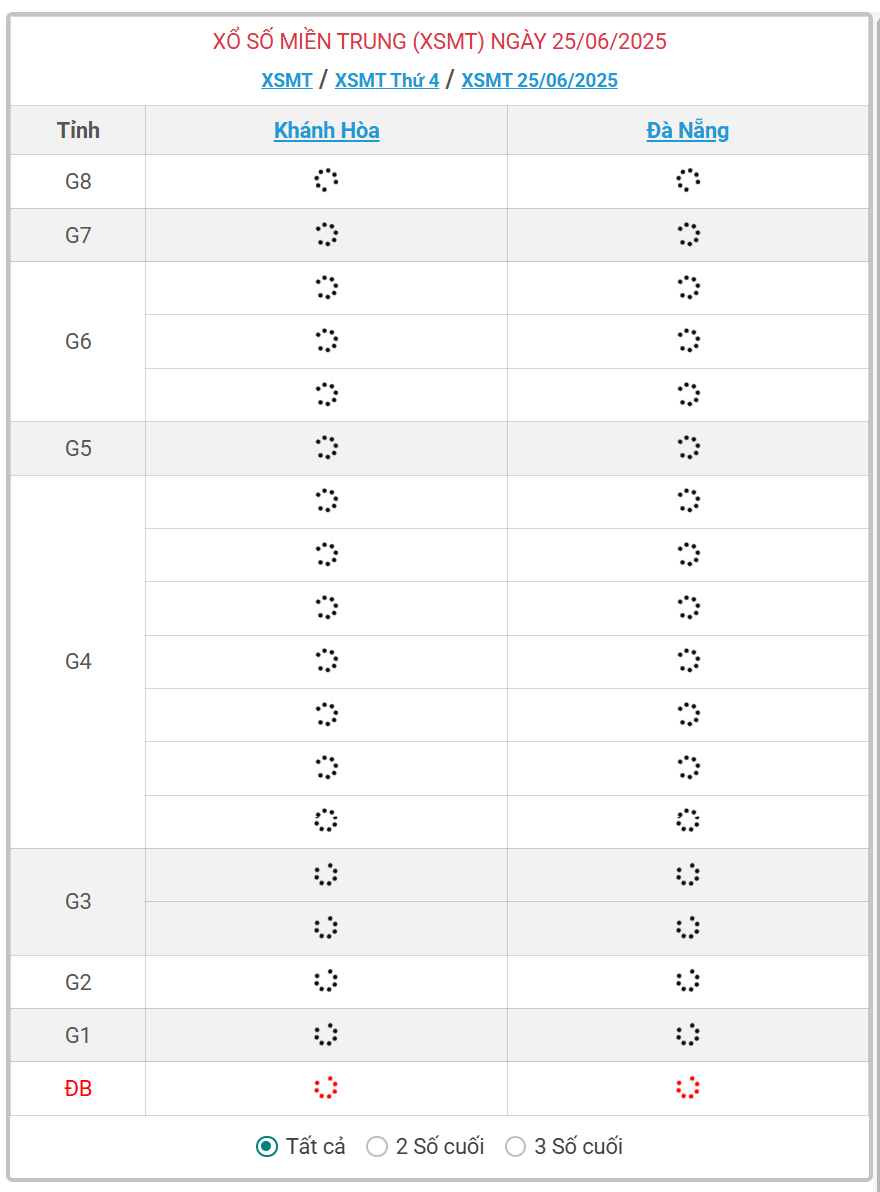The image size is (880, 1192).
Task: Open the XSMT breadcrumb link
Action: [287, 80]
